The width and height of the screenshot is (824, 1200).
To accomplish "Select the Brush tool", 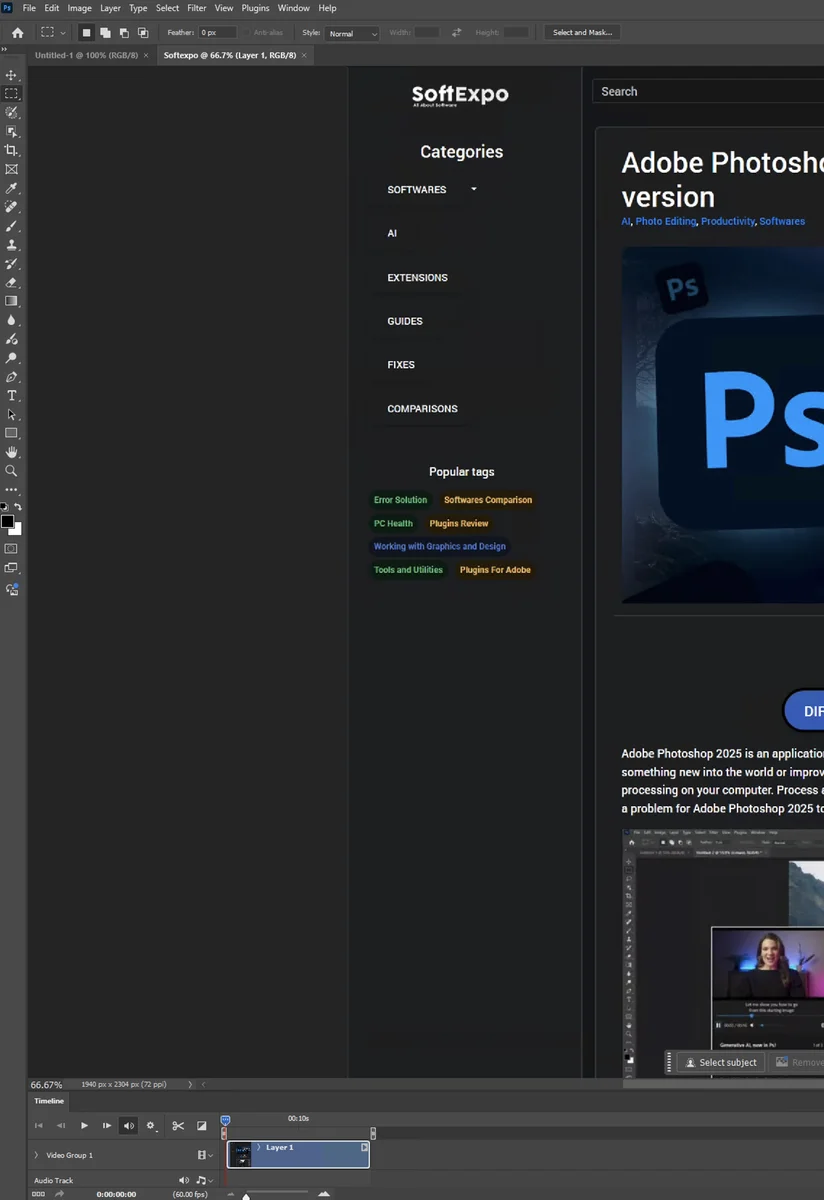I will coord(12,225).
